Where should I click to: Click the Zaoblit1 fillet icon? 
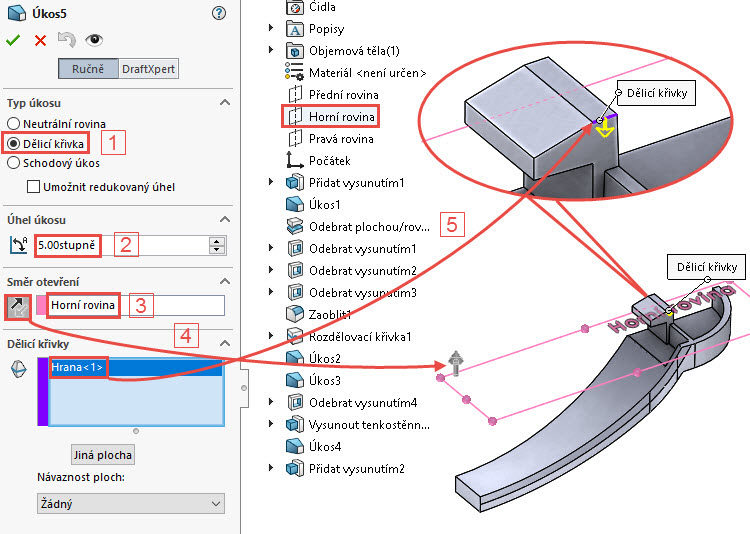pyautogui.click(x=295, y=314)
